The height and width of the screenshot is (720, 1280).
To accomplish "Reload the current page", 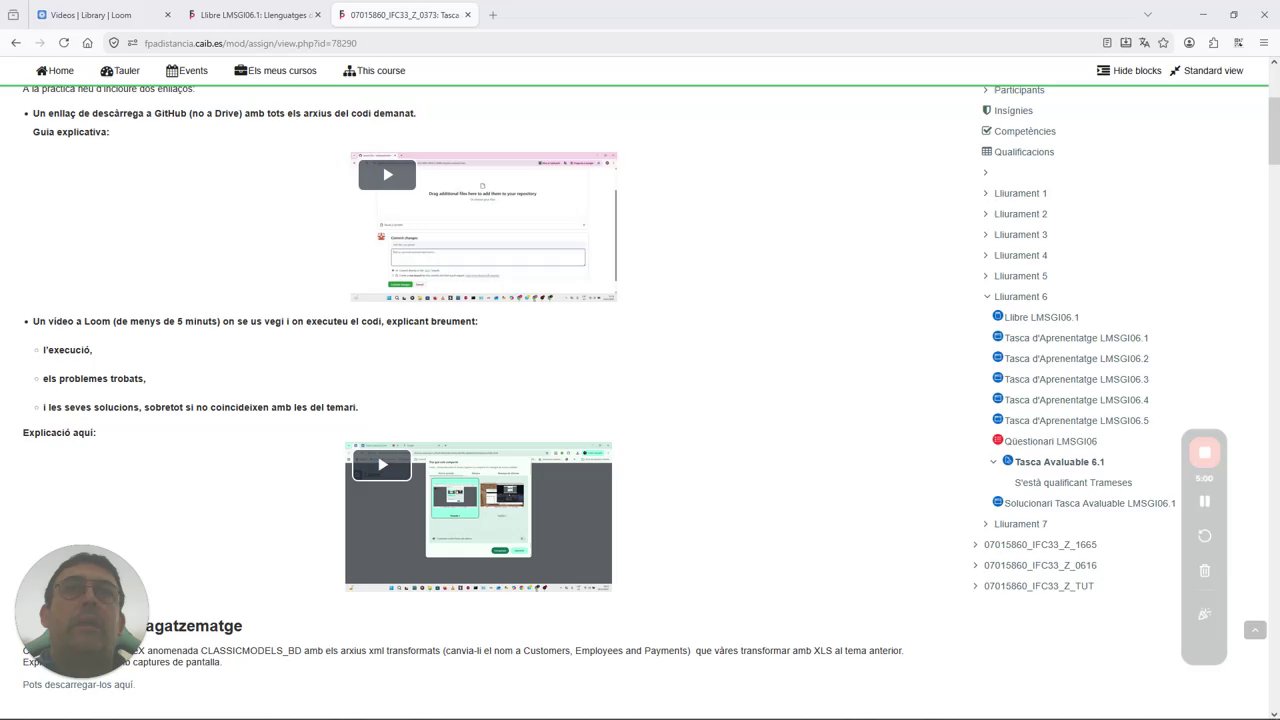I will 64,43.
